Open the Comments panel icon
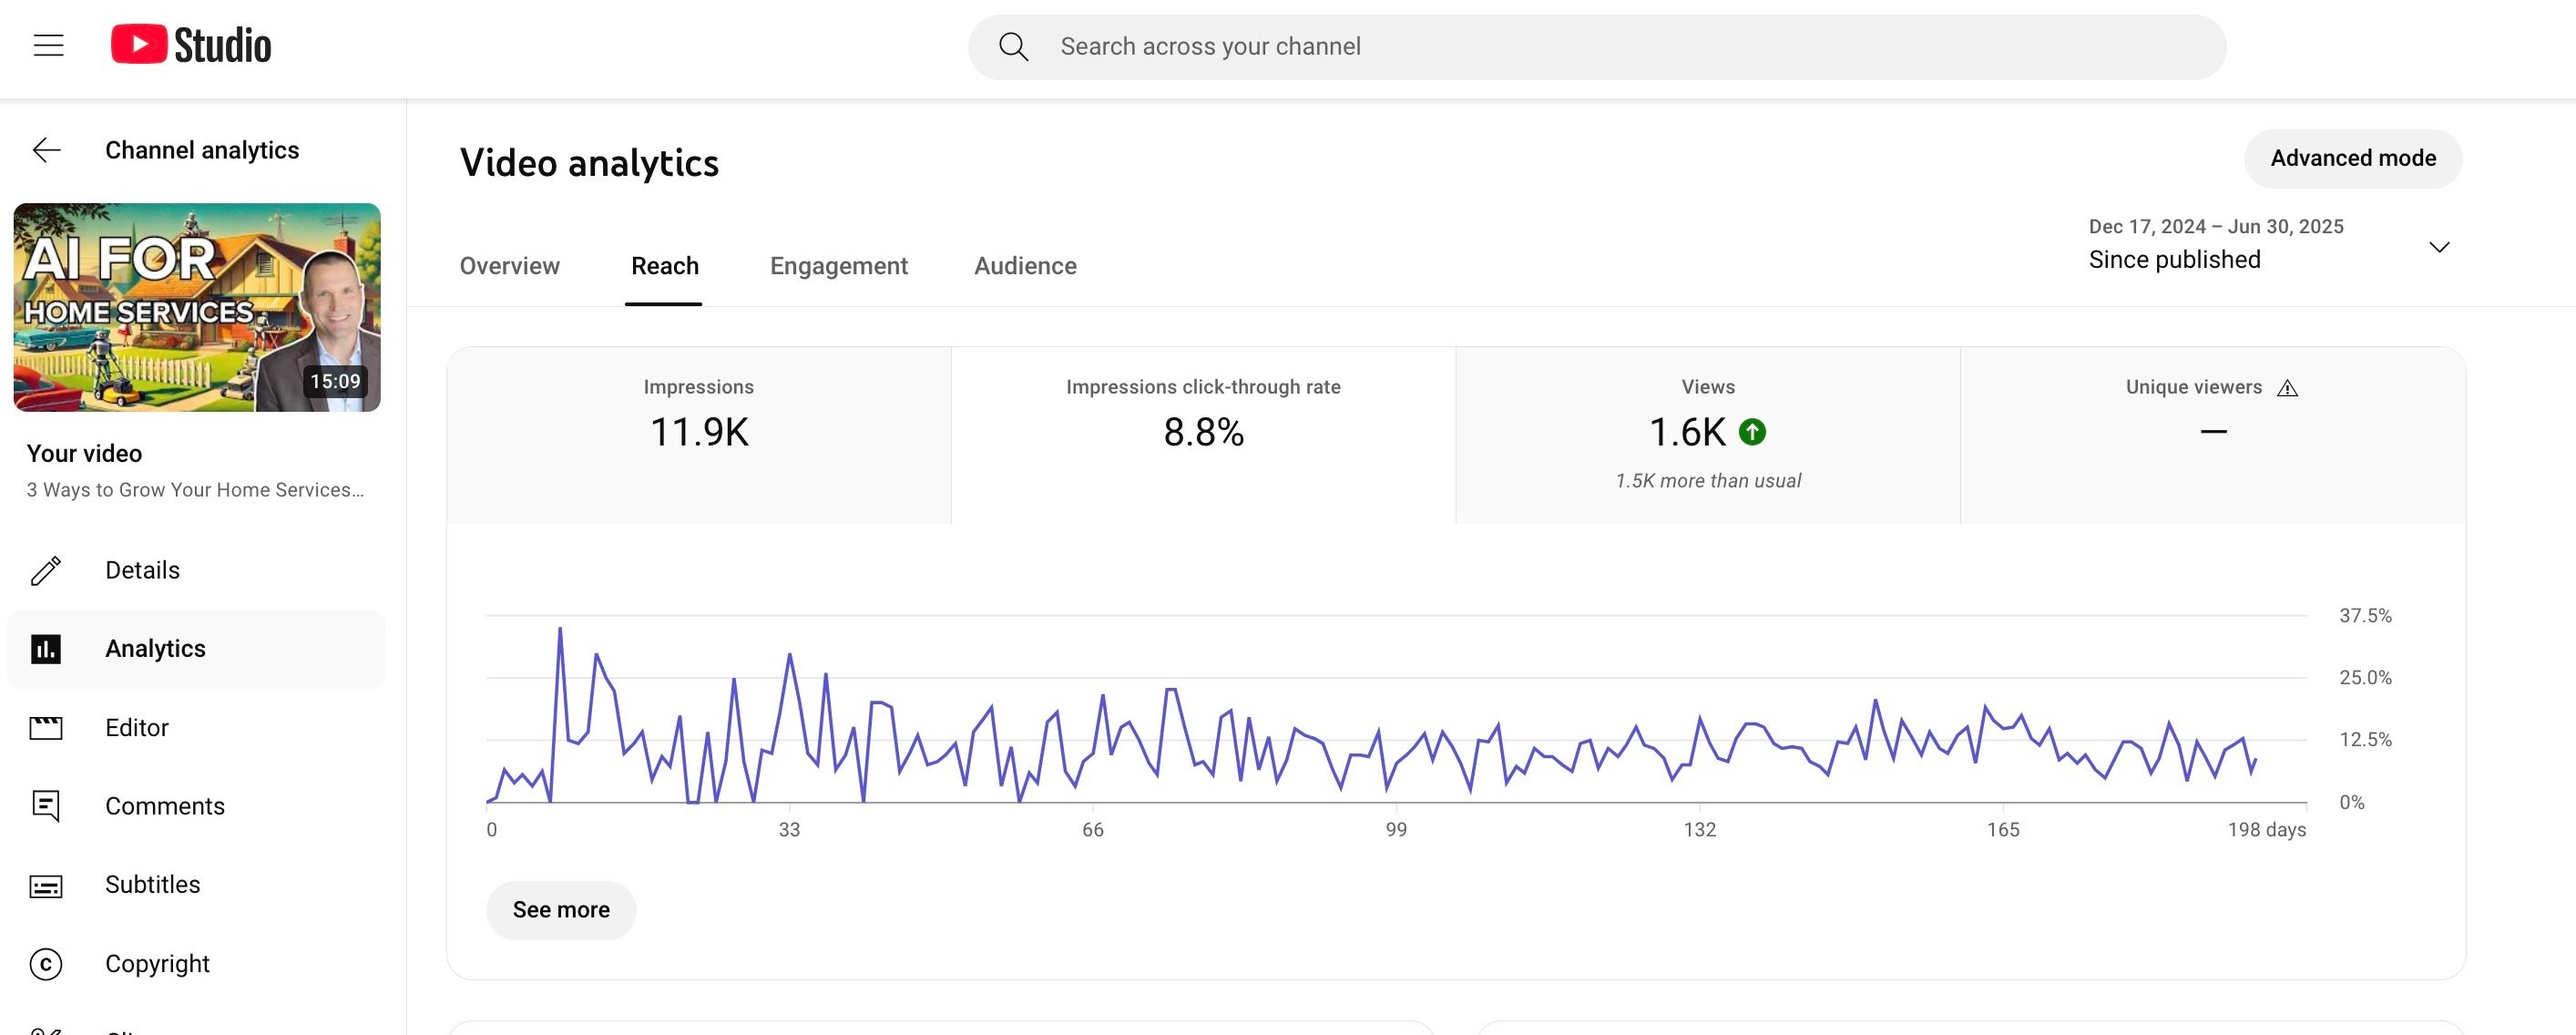The height and width of the screenshot is (1035, 2576). [44, 806]
